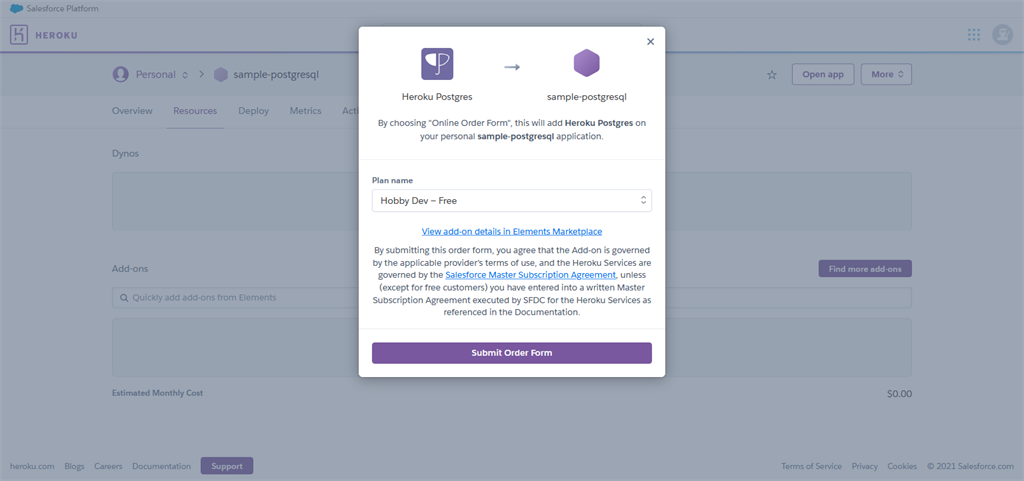The height and width of the screenshot is (481, 1024).
Task: Open the app grid launcher icon
Action: pyautogui.click(x=974, y=35)
